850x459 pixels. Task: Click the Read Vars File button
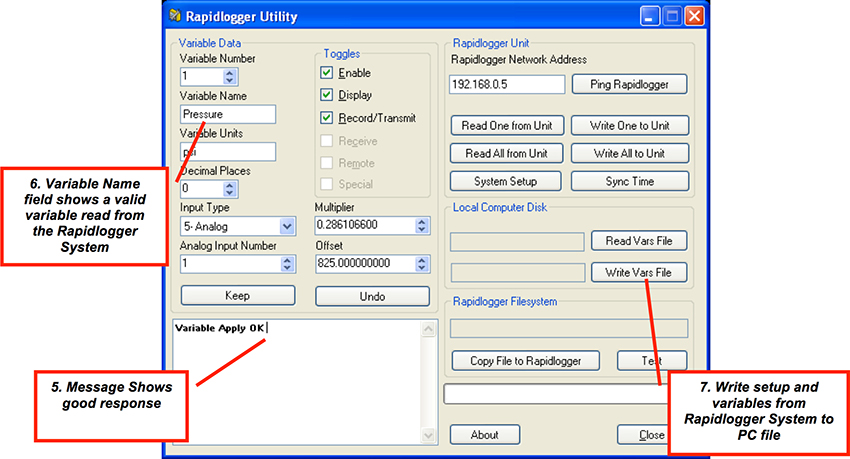click(x=639, y=241)
